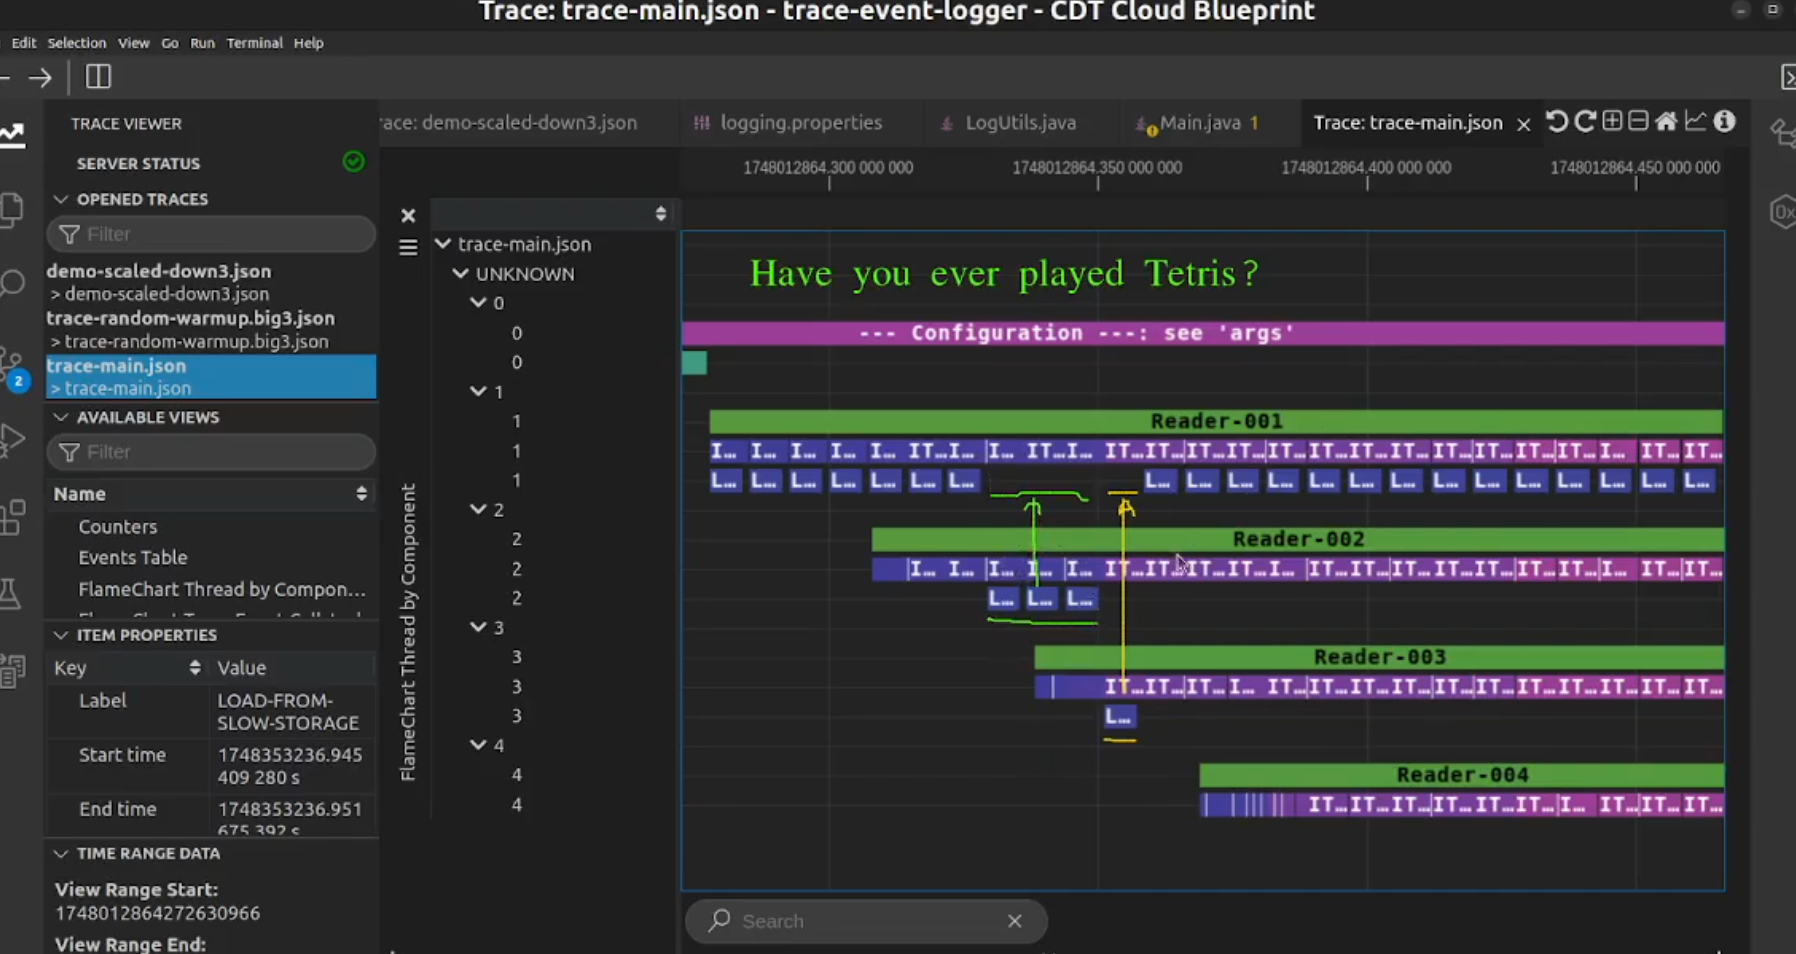The width and height of the screenshot is (1796, 954).
Task: Click the green server status indicator
Action: point(353,162)
